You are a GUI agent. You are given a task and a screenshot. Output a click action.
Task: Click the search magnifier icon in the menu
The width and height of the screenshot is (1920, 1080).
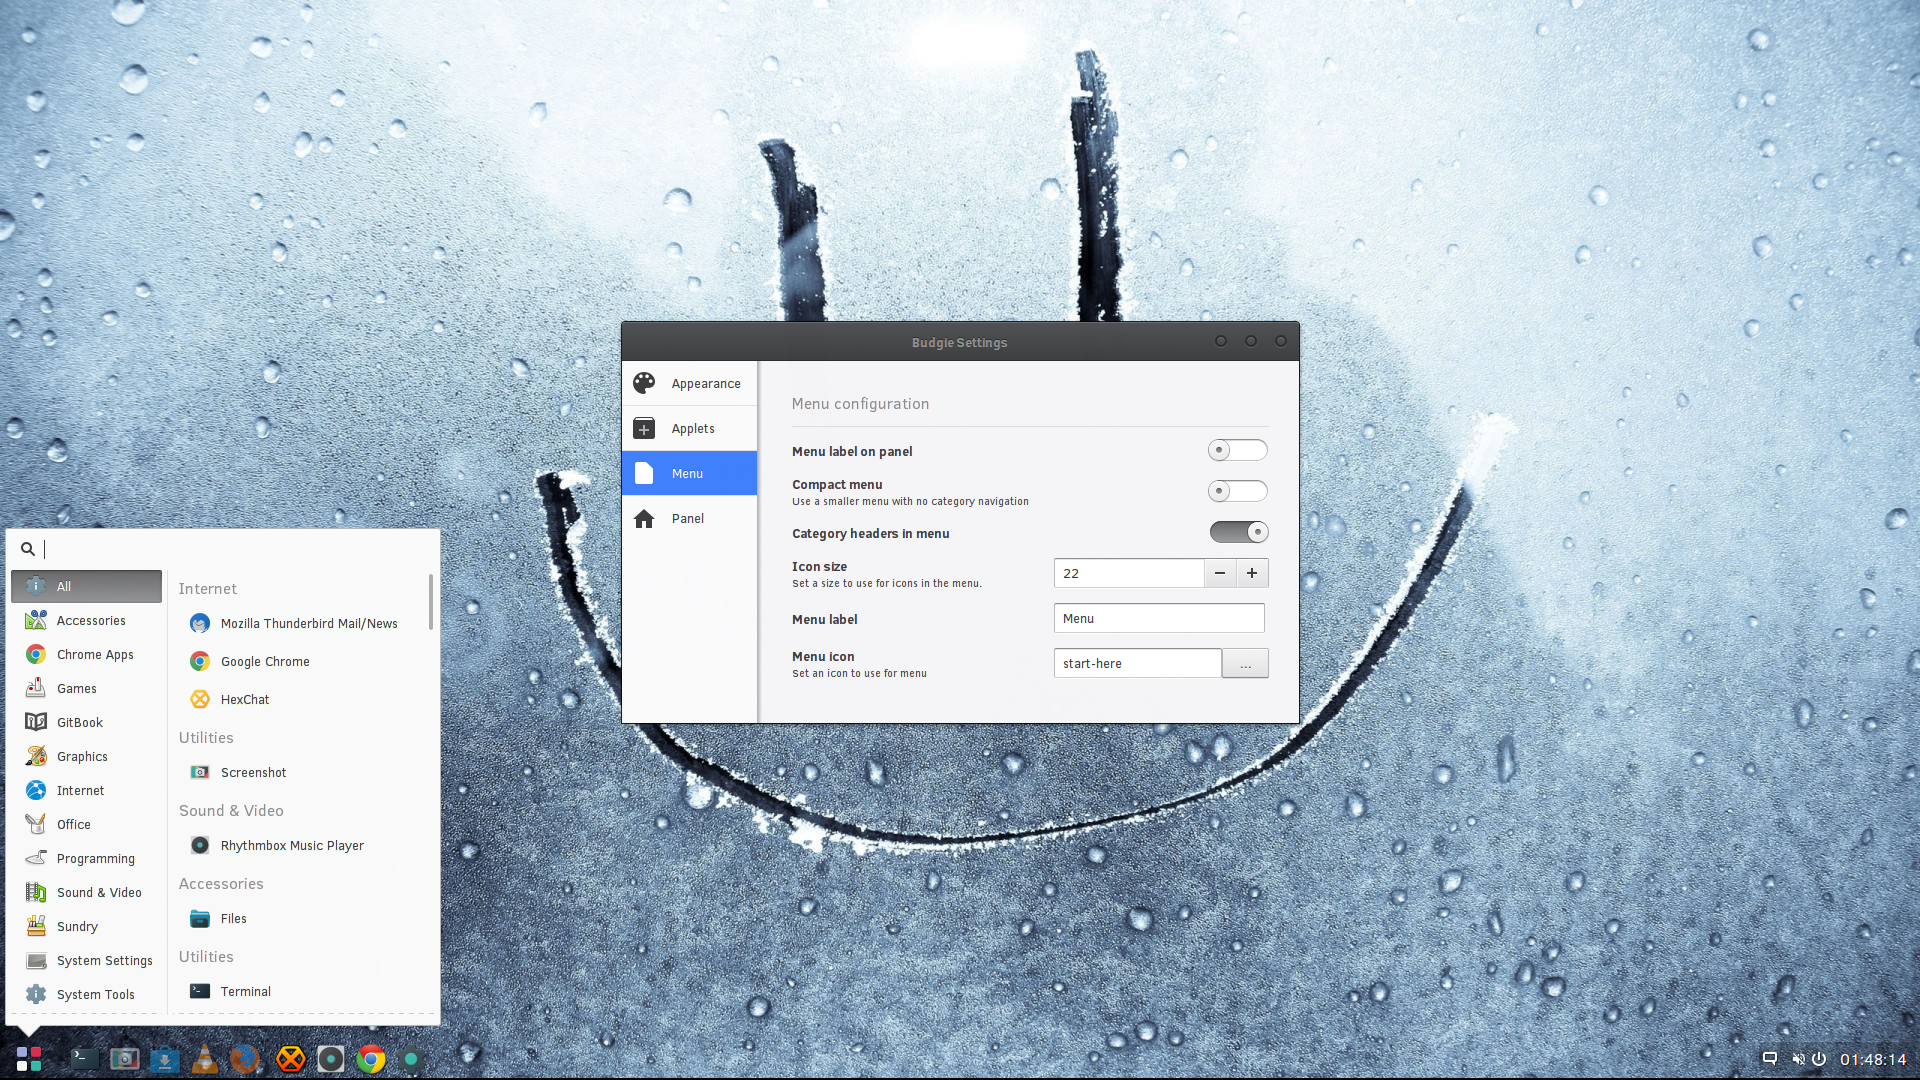[28, 549]
